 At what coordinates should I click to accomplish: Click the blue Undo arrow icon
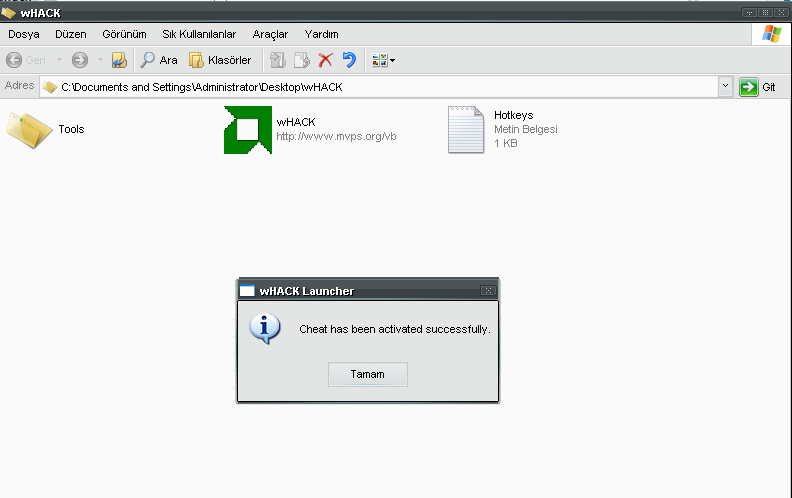point(349,60)
